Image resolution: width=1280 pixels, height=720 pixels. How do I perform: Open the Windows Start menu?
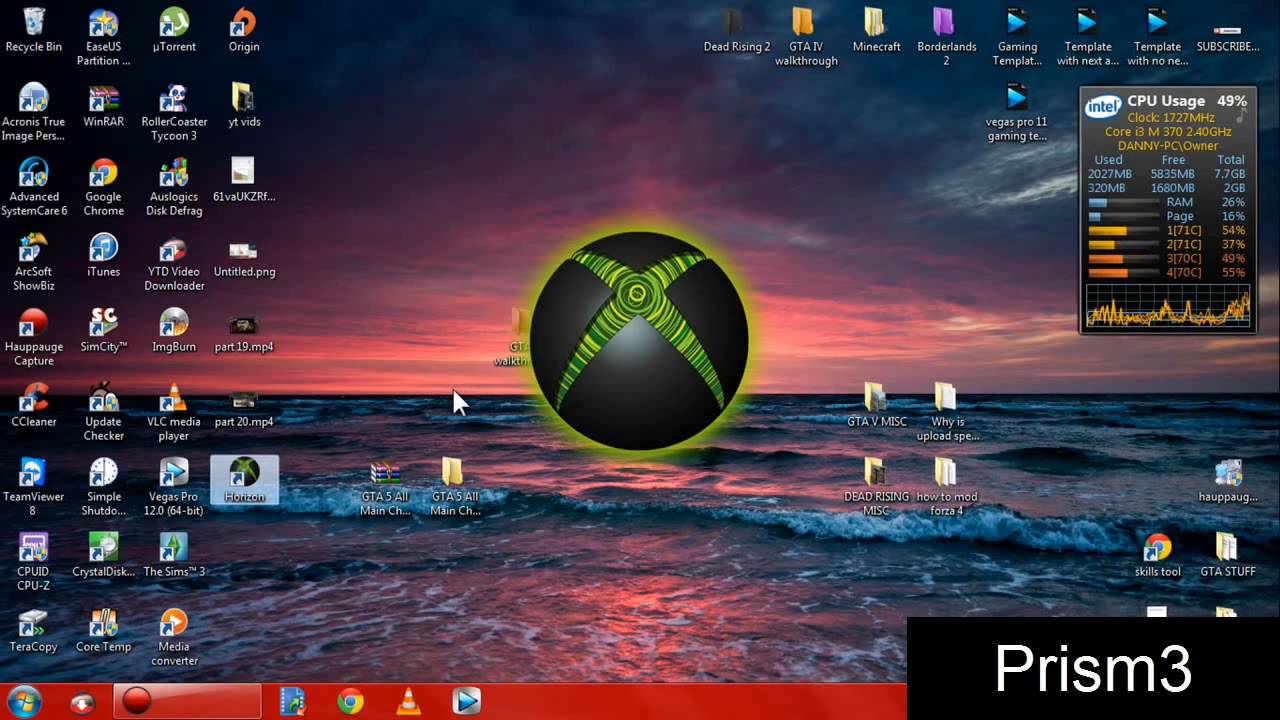pyautogui.click(x=23, y=701)
